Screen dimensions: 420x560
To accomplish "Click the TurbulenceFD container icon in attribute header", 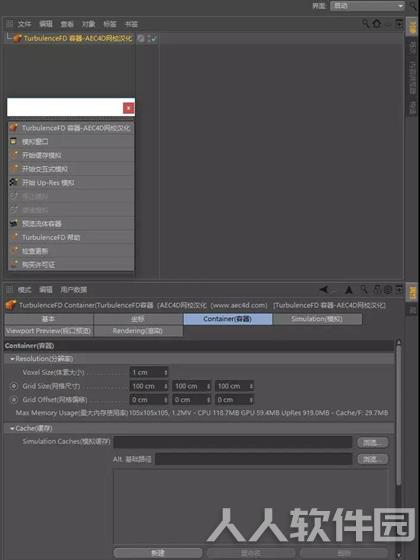I will 11,305.
